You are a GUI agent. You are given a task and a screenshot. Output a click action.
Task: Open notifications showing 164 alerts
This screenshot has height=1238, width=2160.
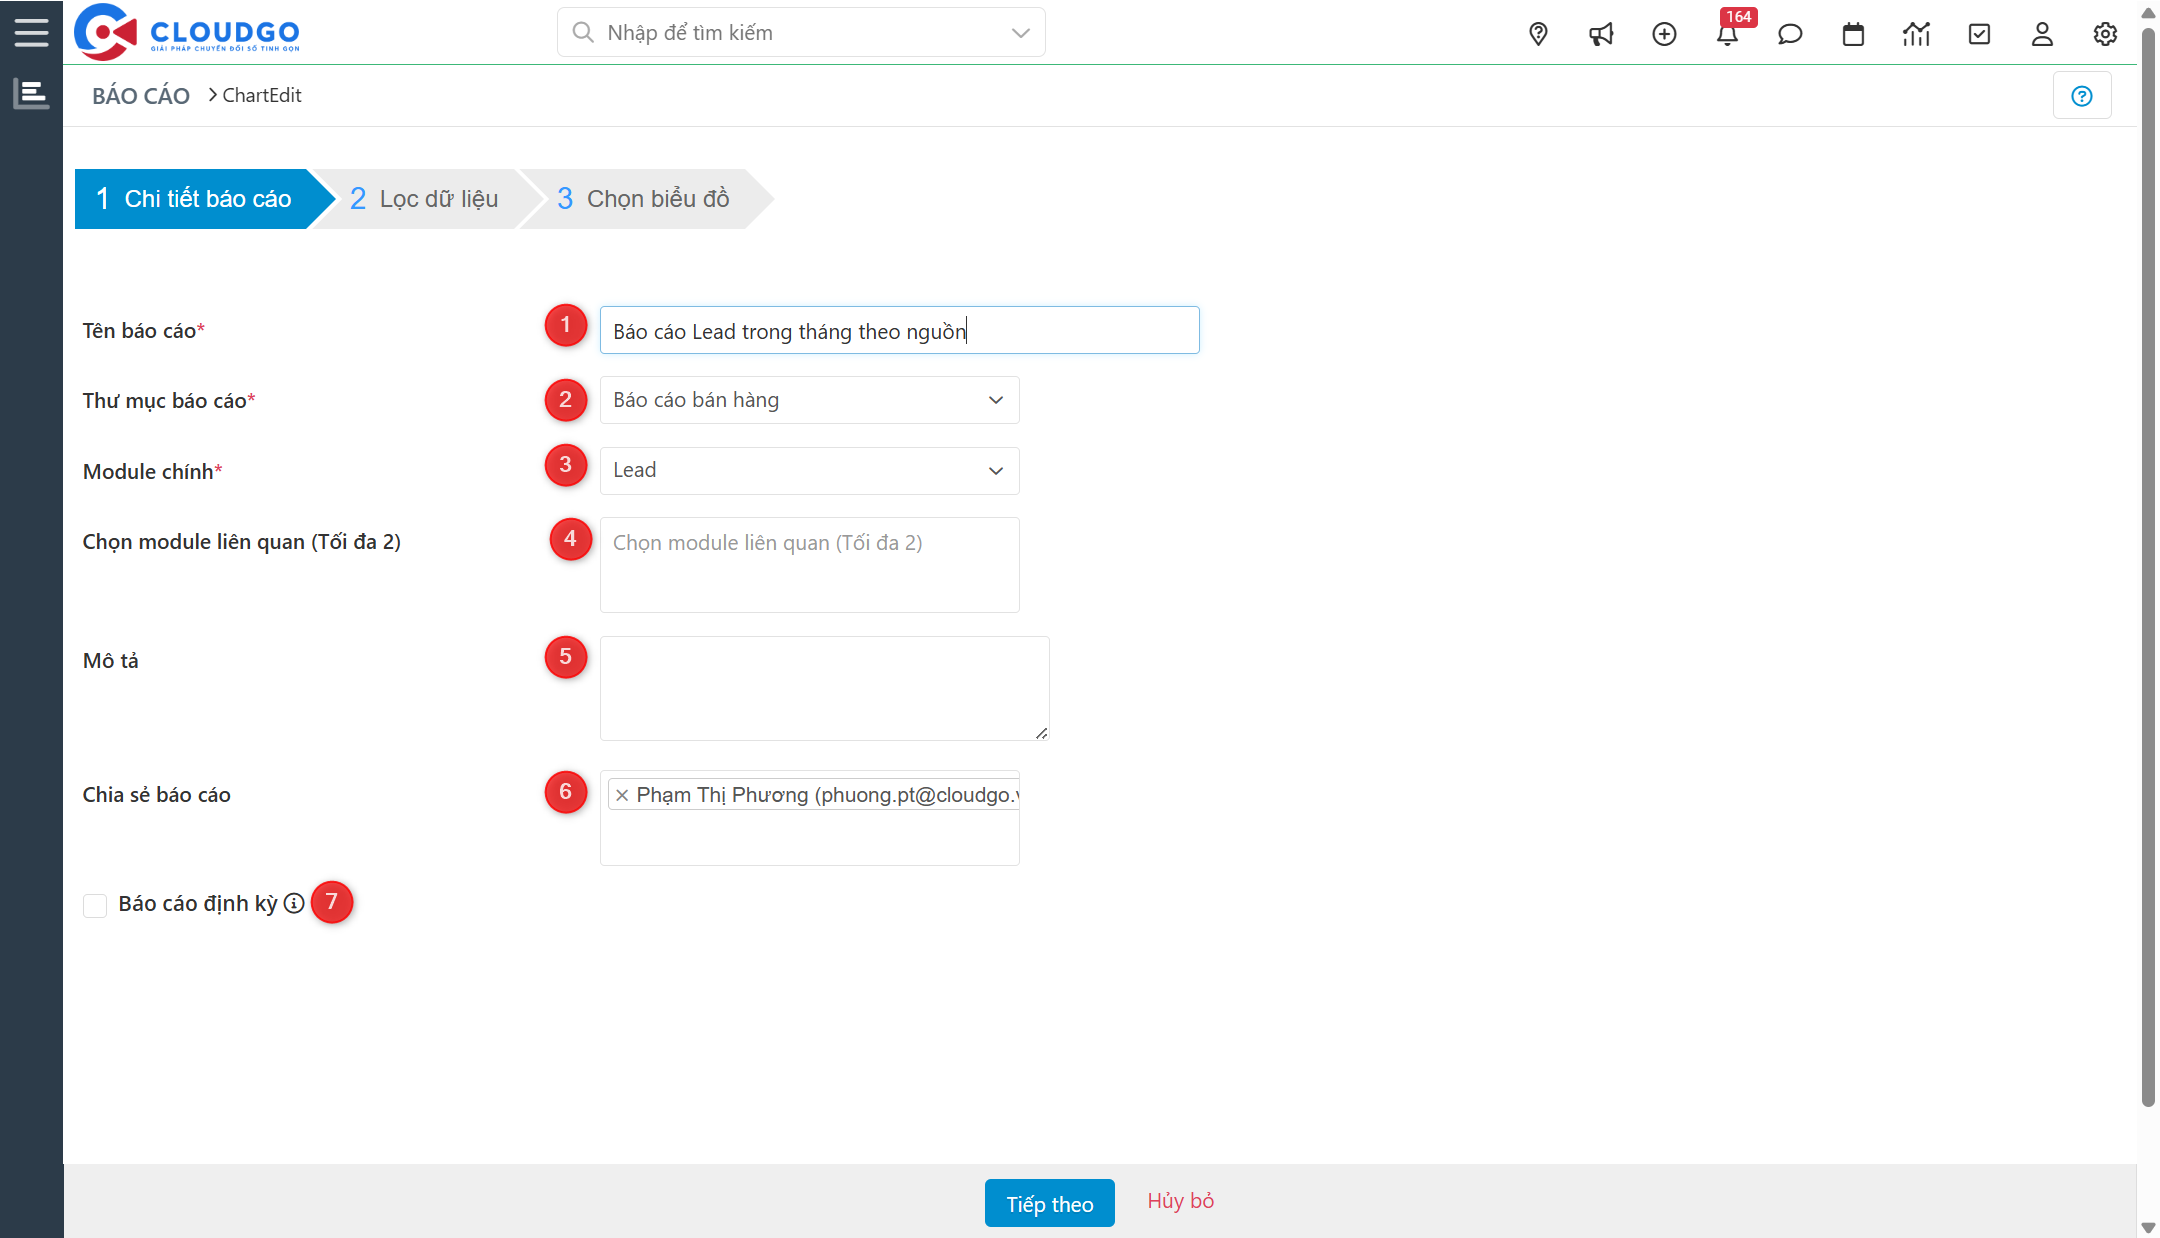(1728, 33)
